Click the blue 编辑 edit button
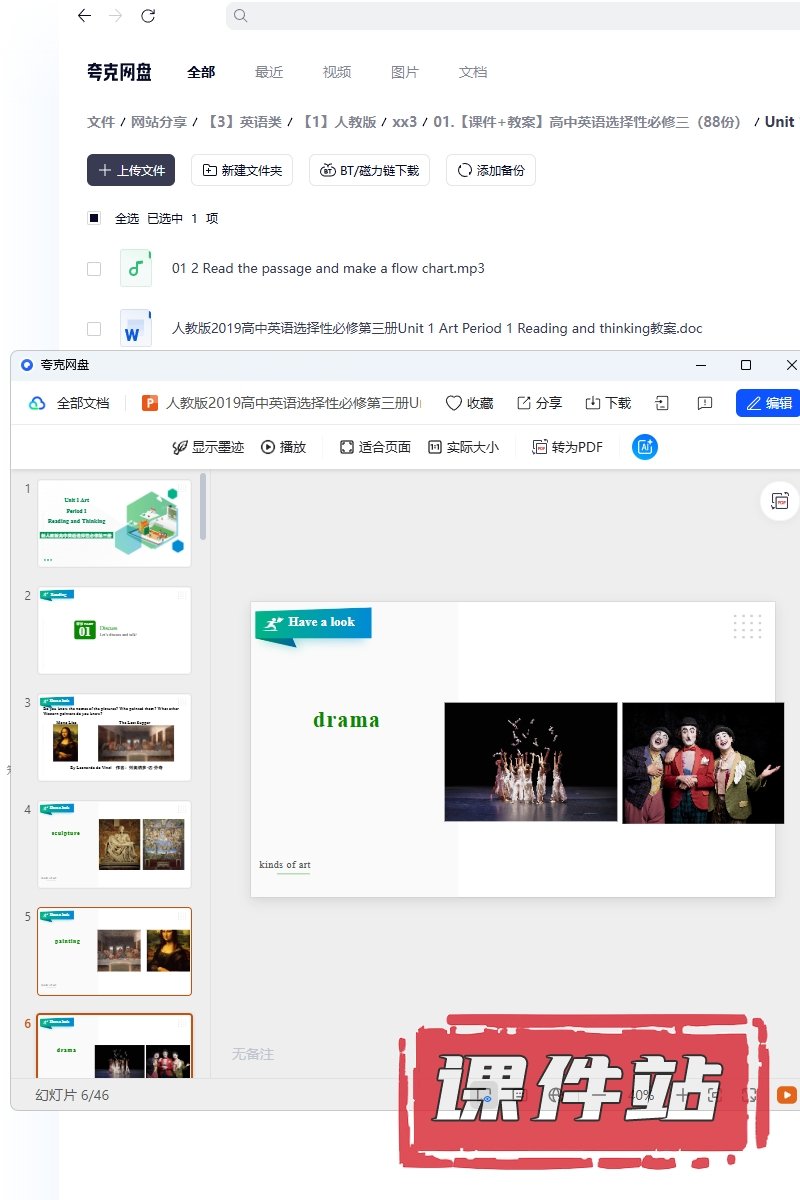 [768, 403]
